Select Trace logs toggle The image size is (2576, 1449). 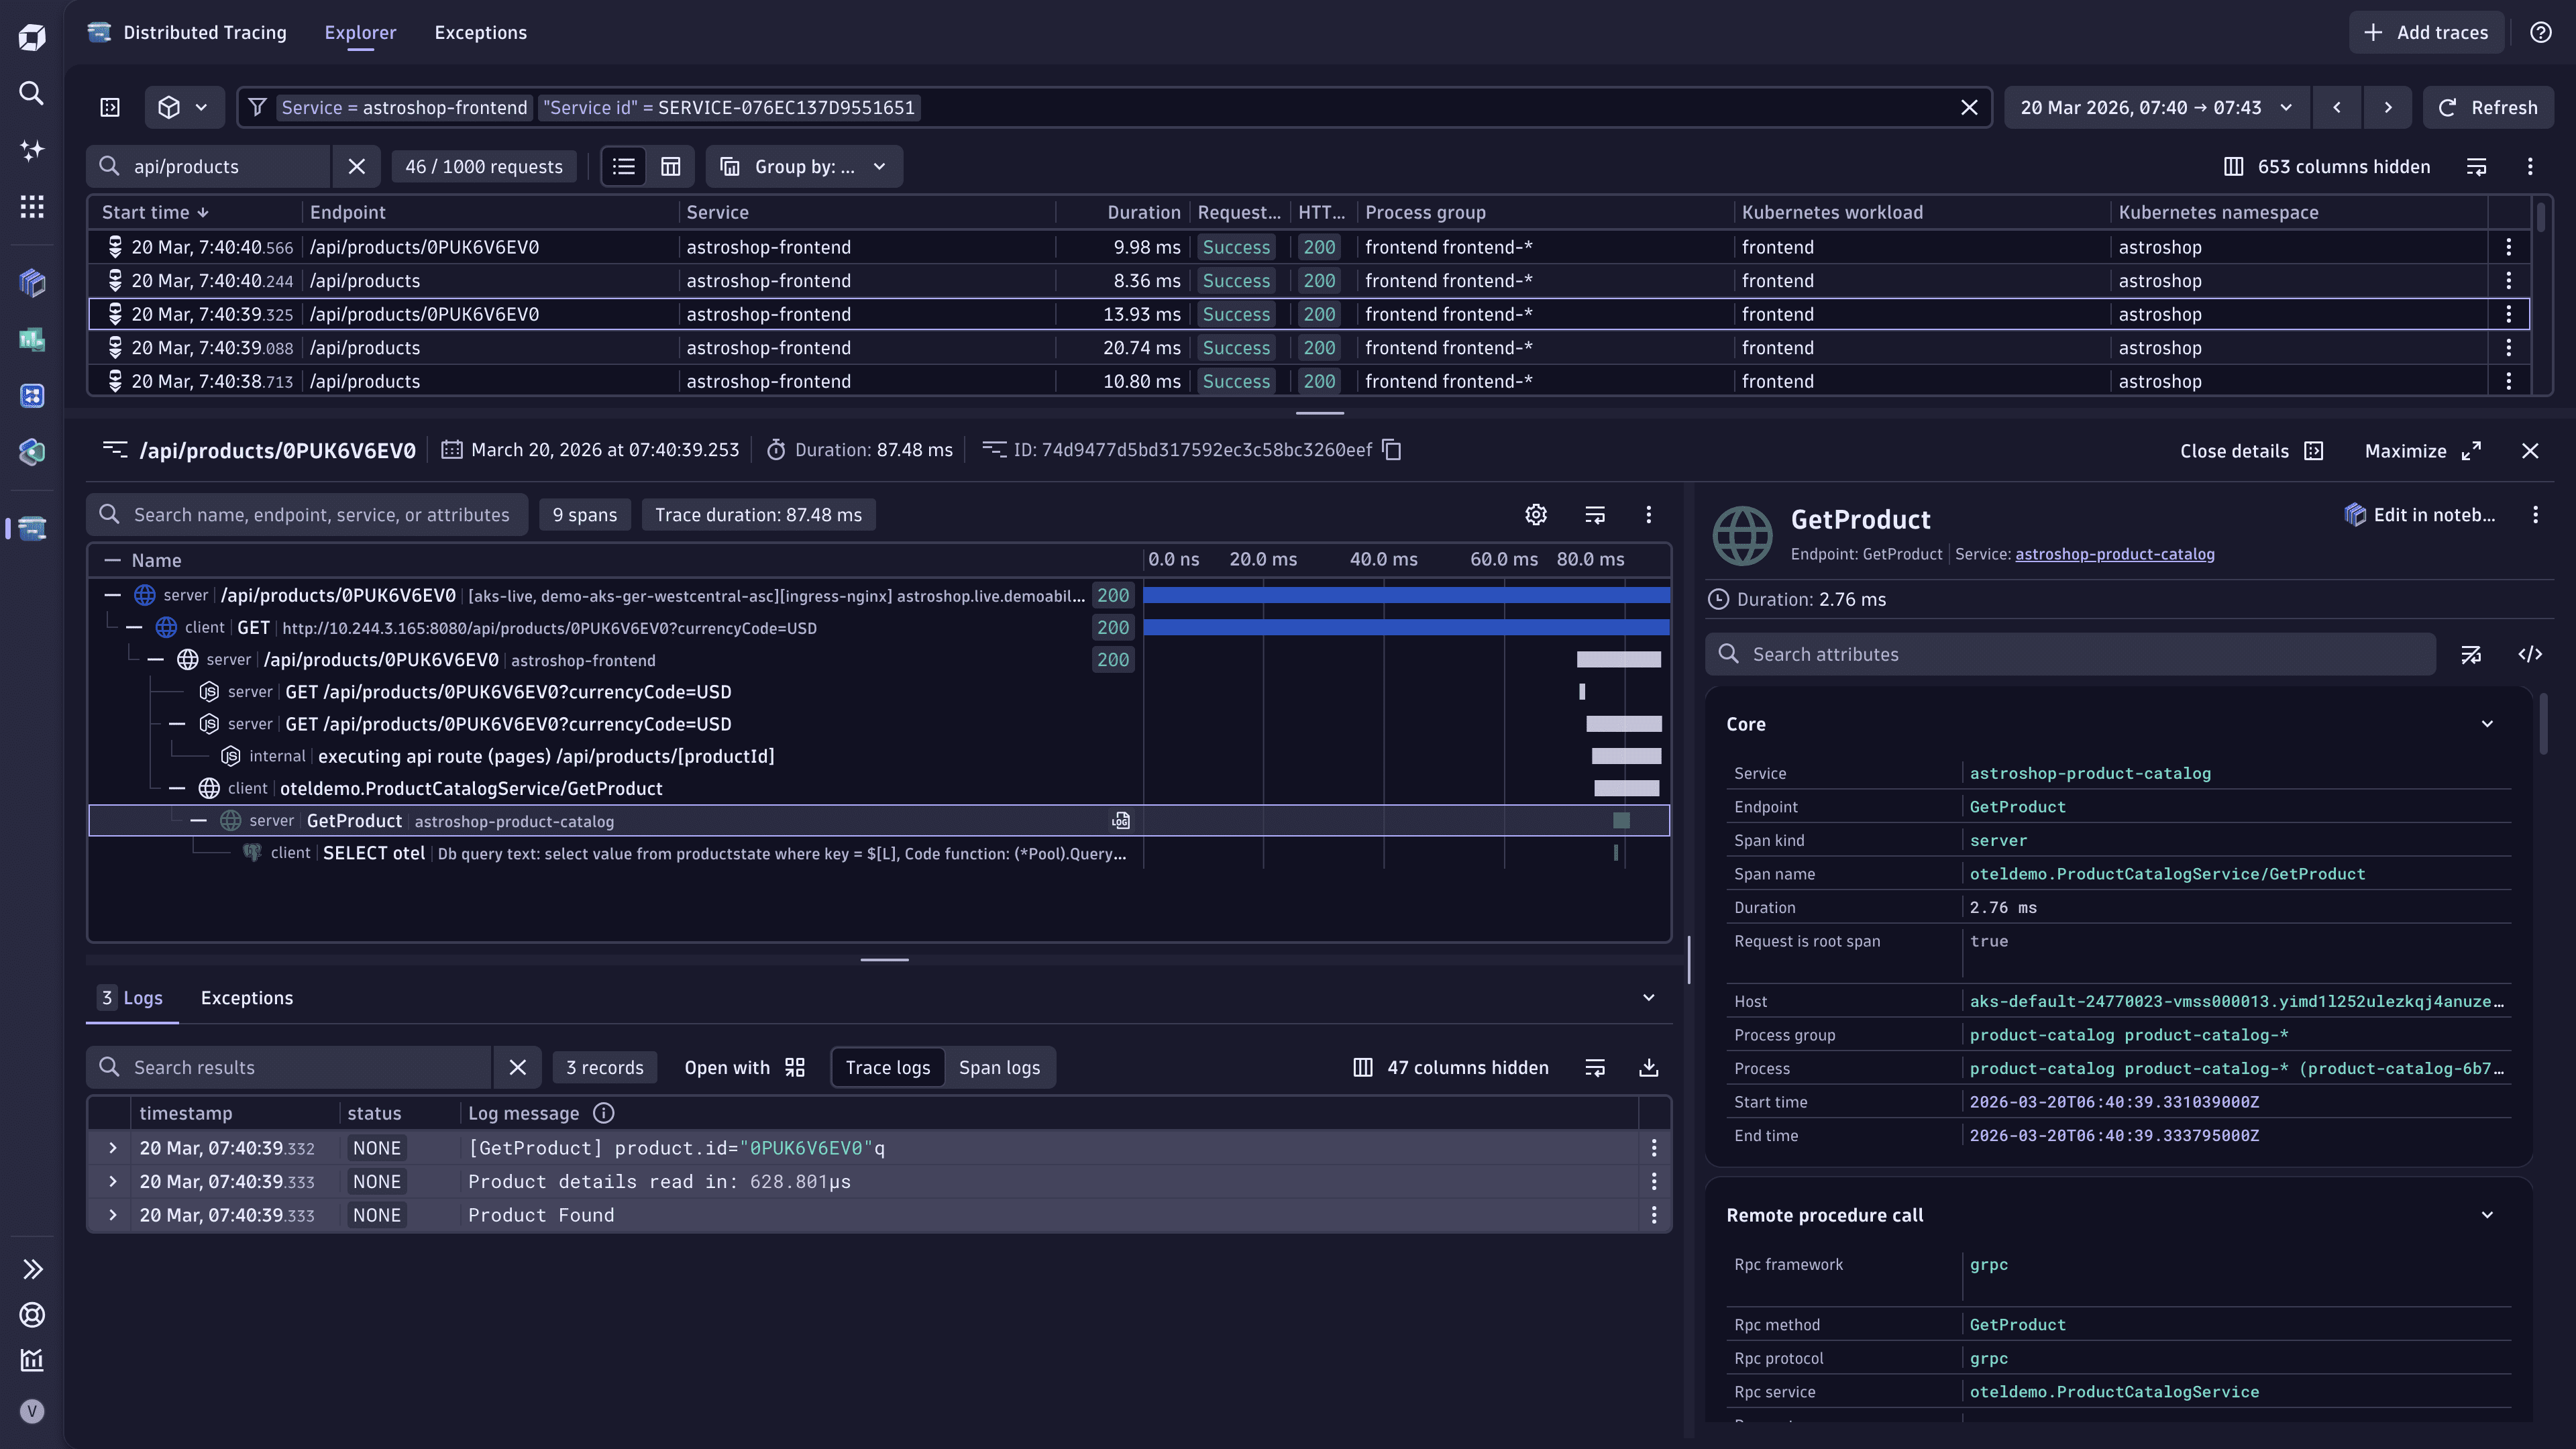[888, 1068]
